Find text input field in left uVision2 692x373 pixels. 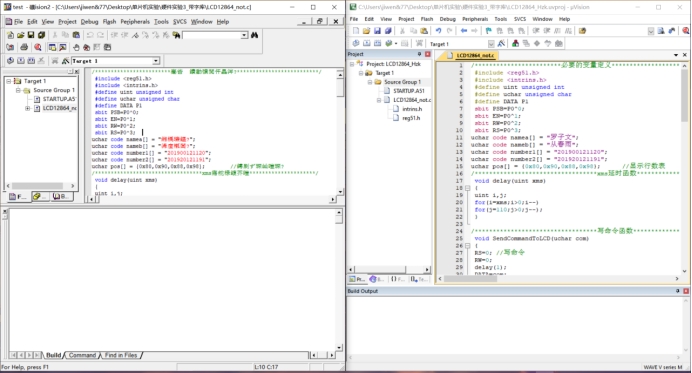[212, 35]
